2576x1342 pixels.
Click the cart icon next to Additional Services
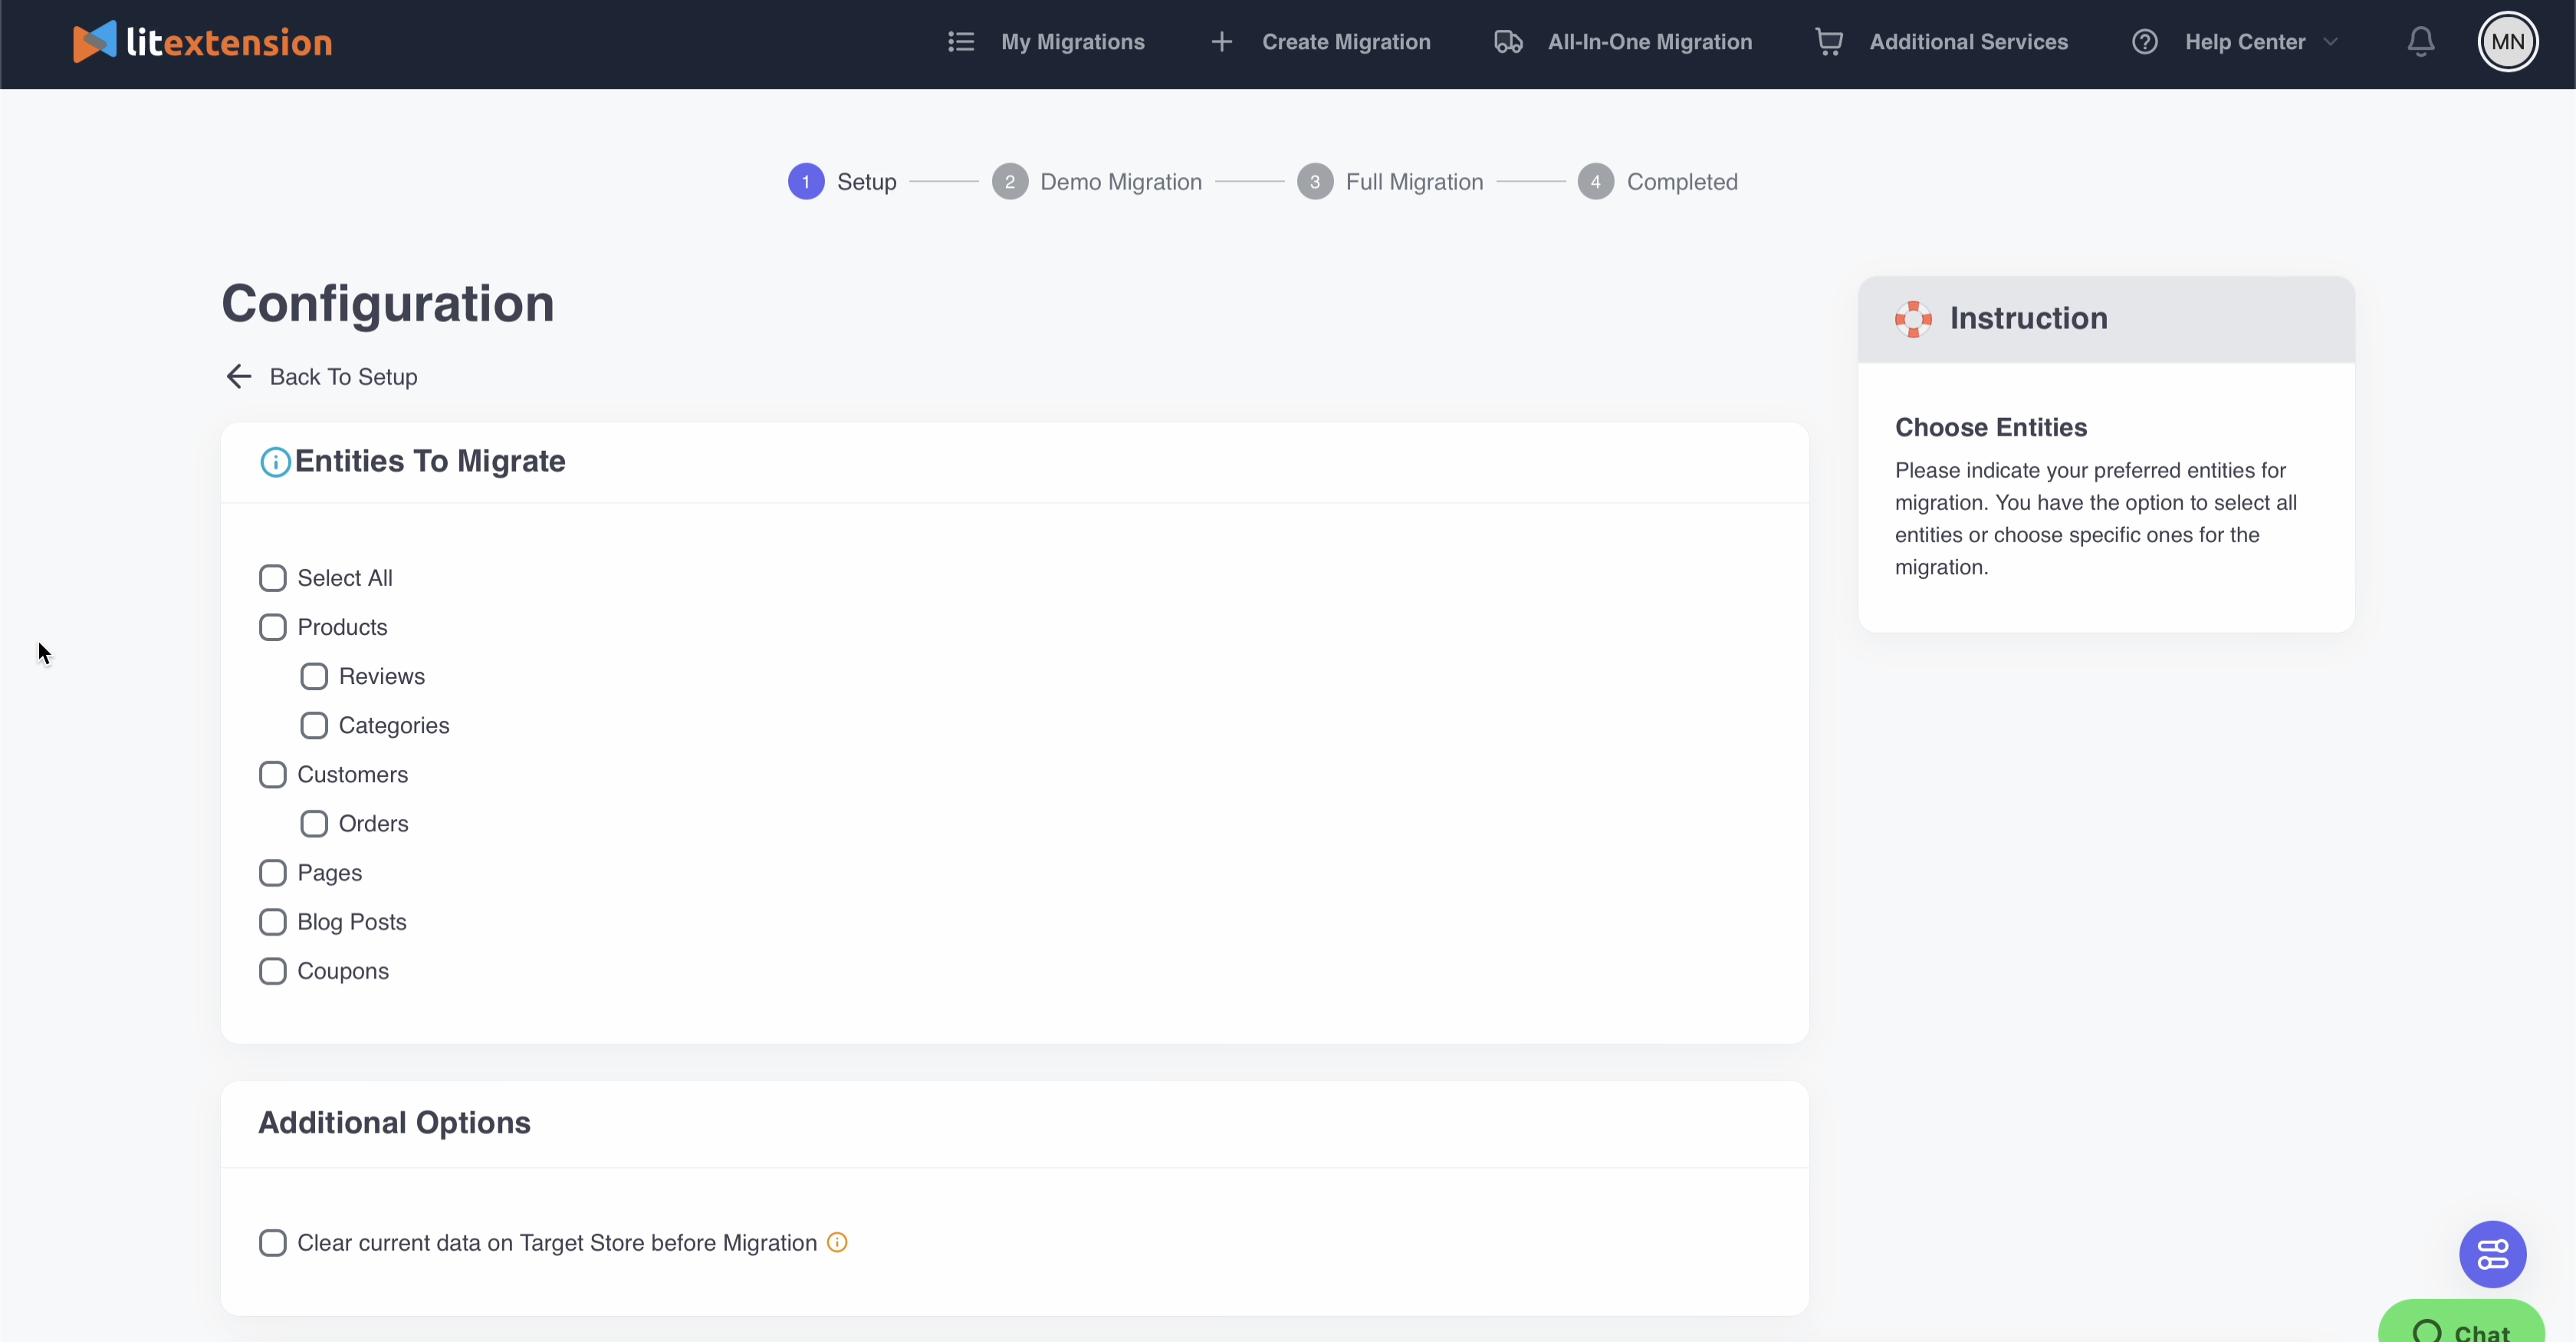[x=1829, y=41]
